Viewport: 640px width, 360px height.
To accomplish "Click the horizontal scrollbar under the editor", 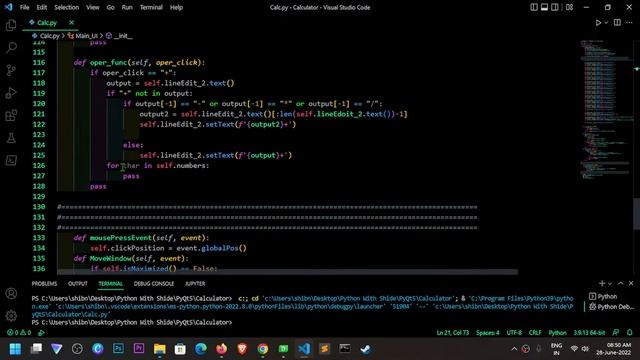I will coord(287,272).
